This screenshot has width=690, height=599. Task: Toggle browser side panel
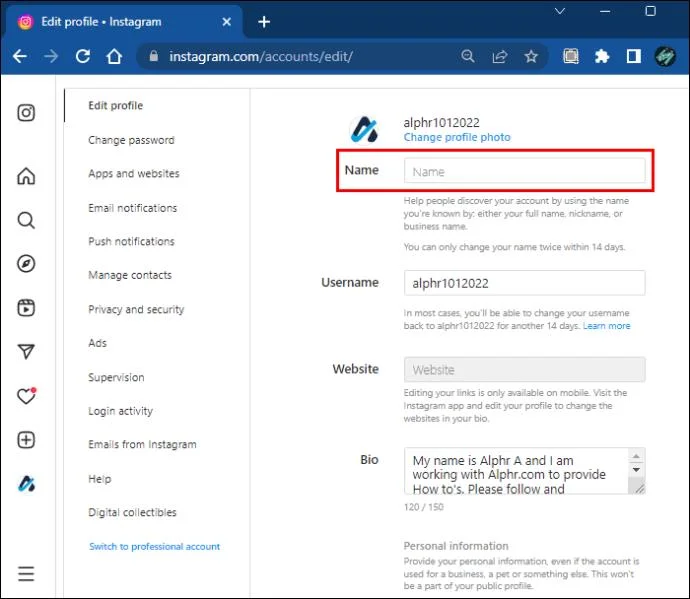[x=633, y=56]
